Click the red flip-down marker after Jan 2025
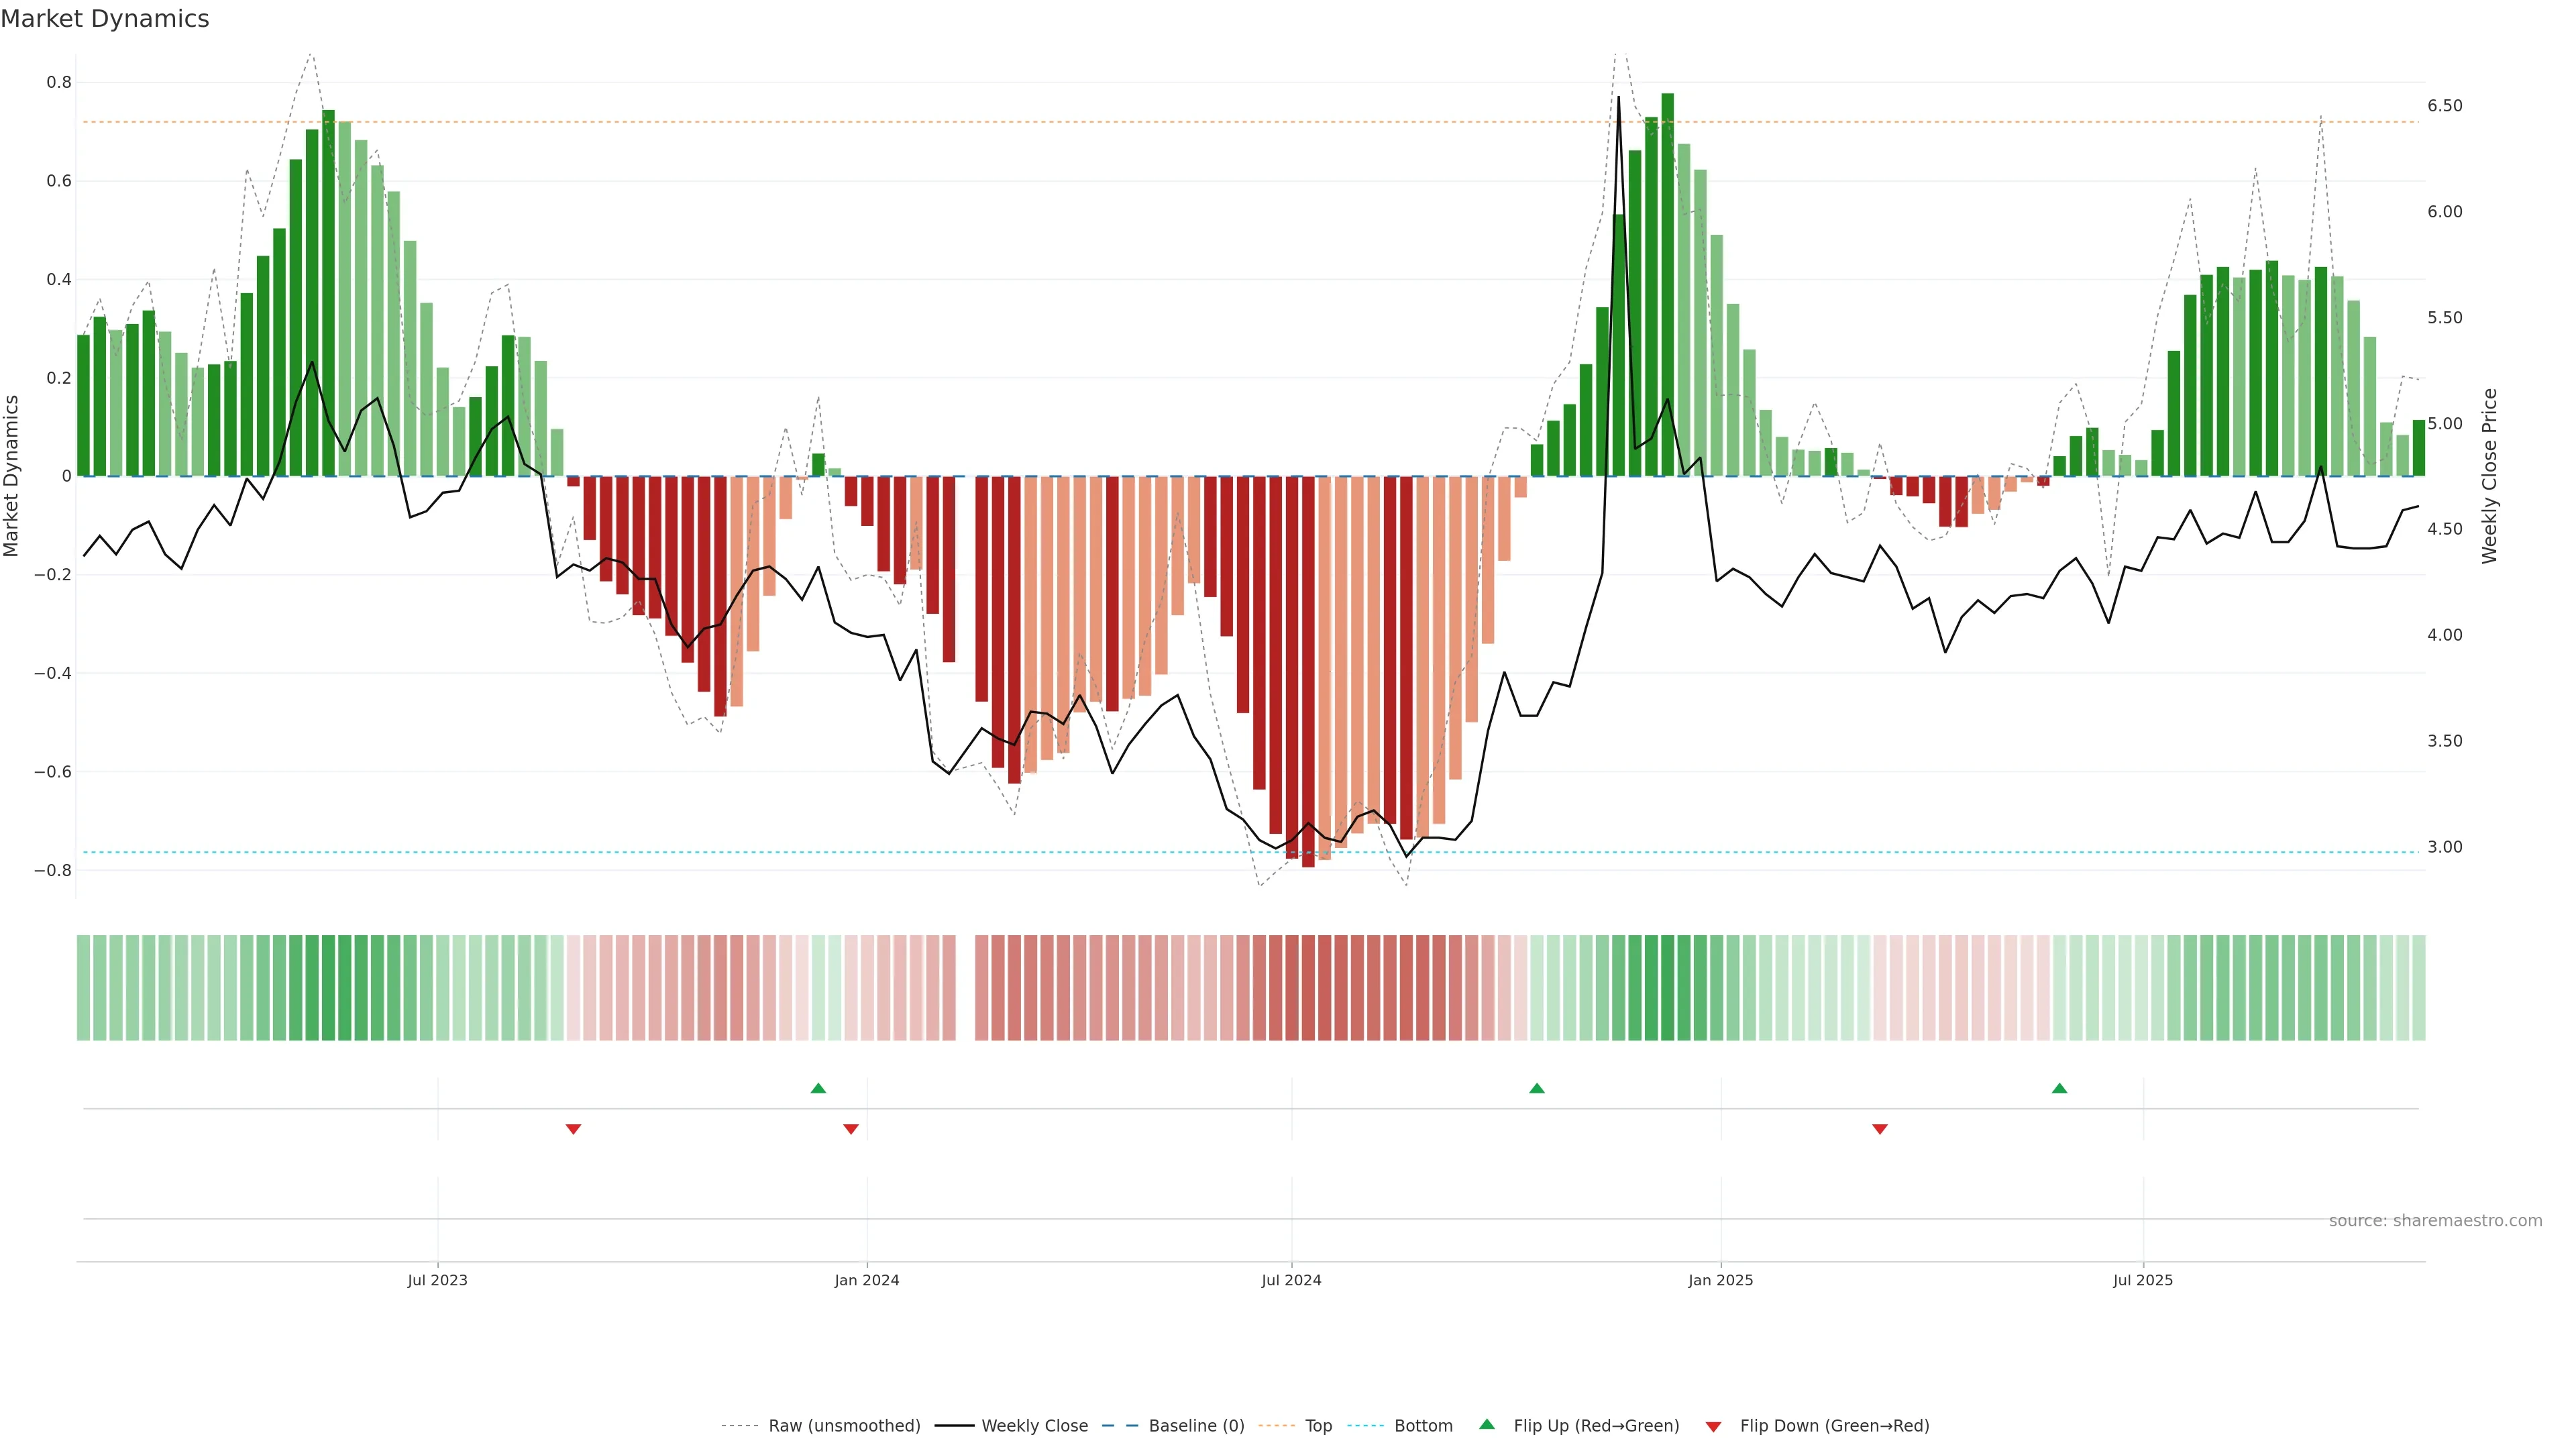This screenshot has width=2576, height=1449. coord(1880,1129)
